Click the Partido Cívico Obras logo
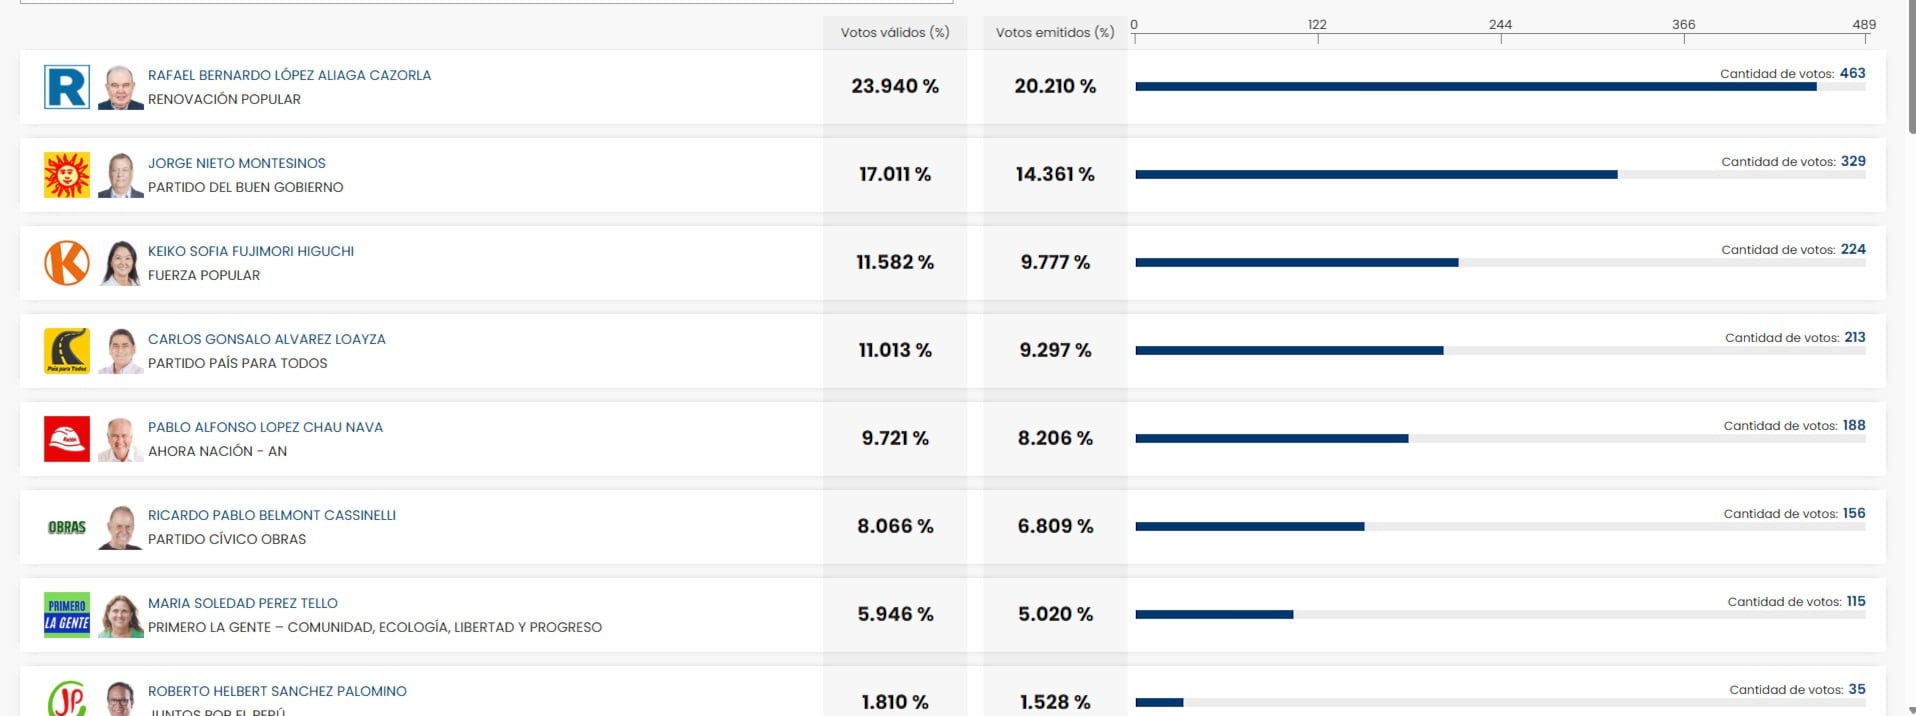The height and width of the screenshot is (716, 1916). click(x=67, y=527)
